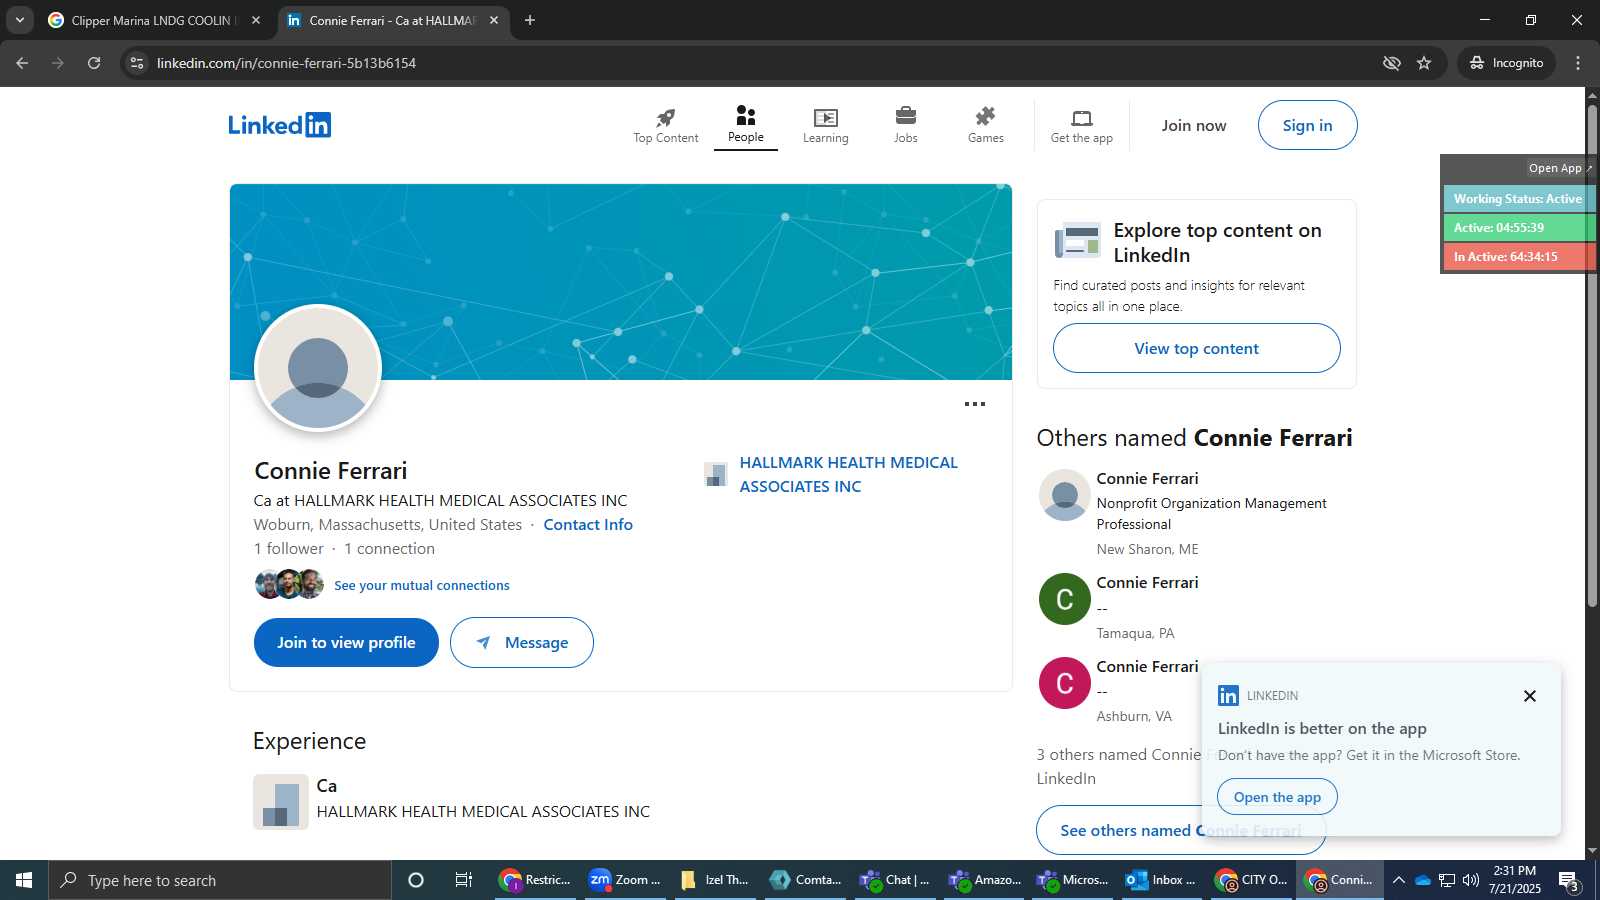Close the LinkedIn app notification popup
Image resolution: width=1600 pixels, height=900 pixels.
pyautogui.click(x=1529, y=696)
